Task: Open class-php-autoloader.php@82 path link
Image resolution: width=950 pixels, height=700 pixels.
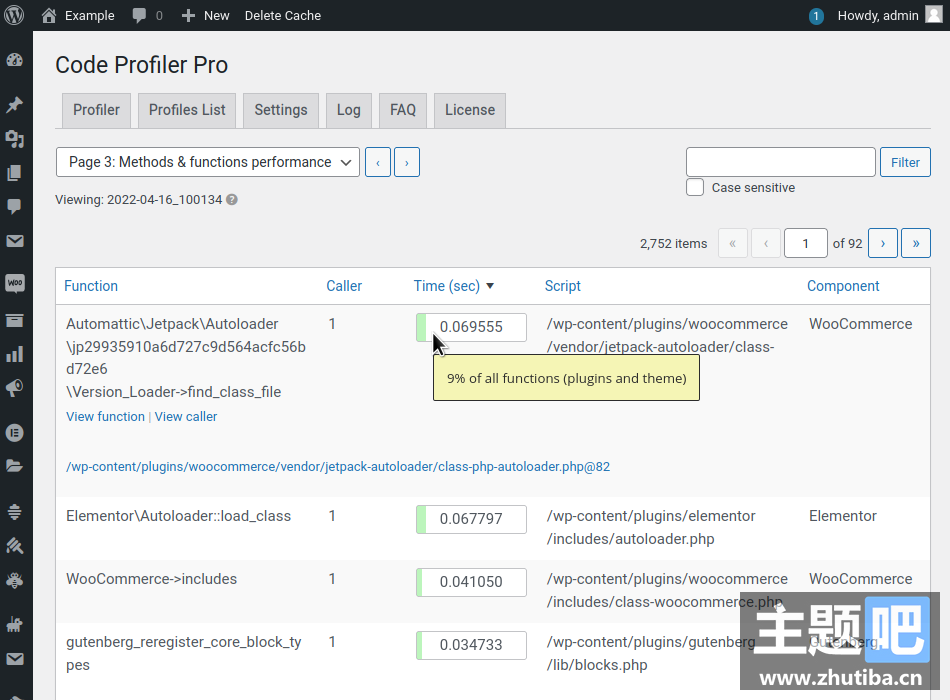Action: (x=338, y=467)
